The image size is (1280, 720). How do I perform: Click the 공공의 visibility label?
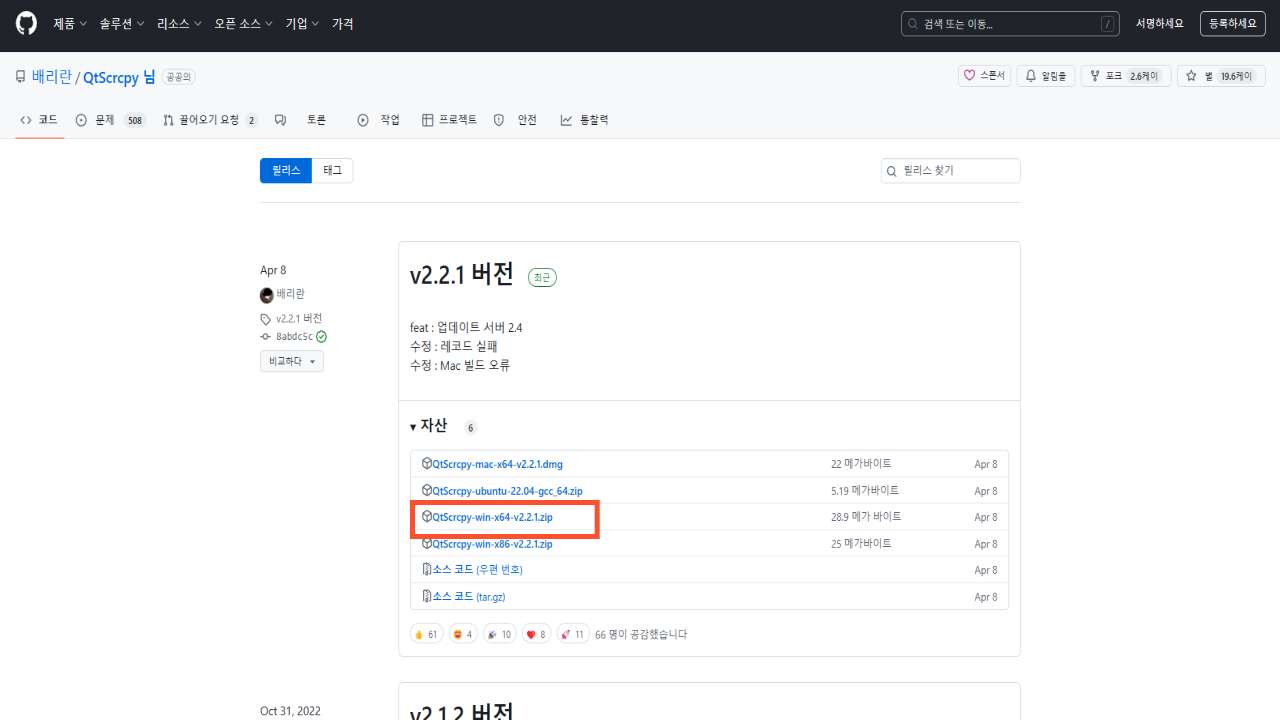[x=180, y=77]
